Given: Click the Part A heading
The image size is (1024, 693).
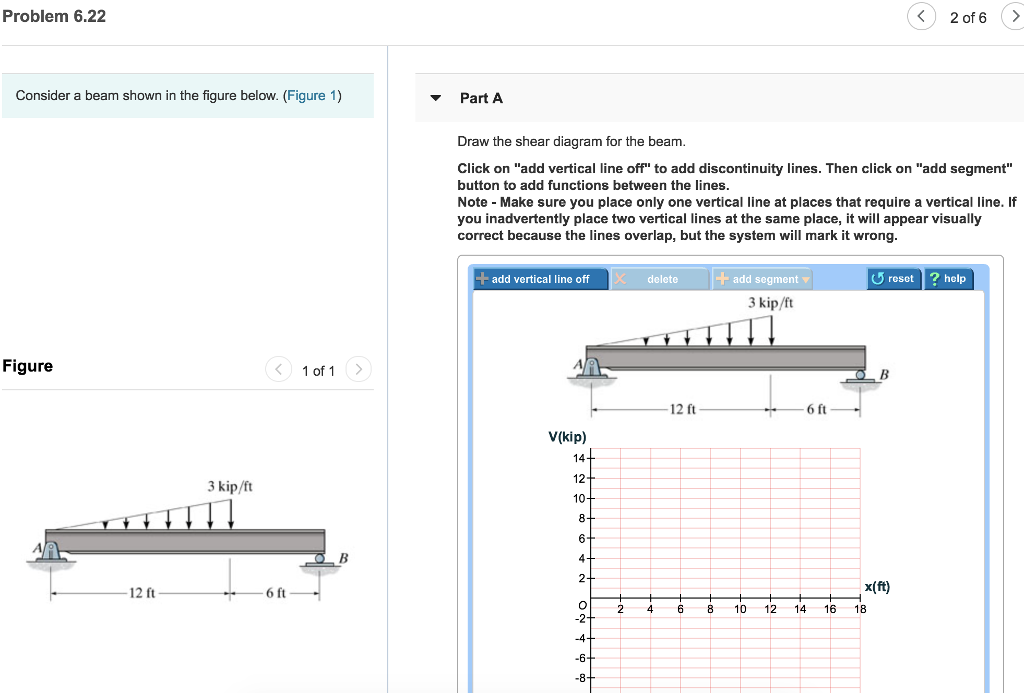Looking at the screenshot, I should coord(481,98).
